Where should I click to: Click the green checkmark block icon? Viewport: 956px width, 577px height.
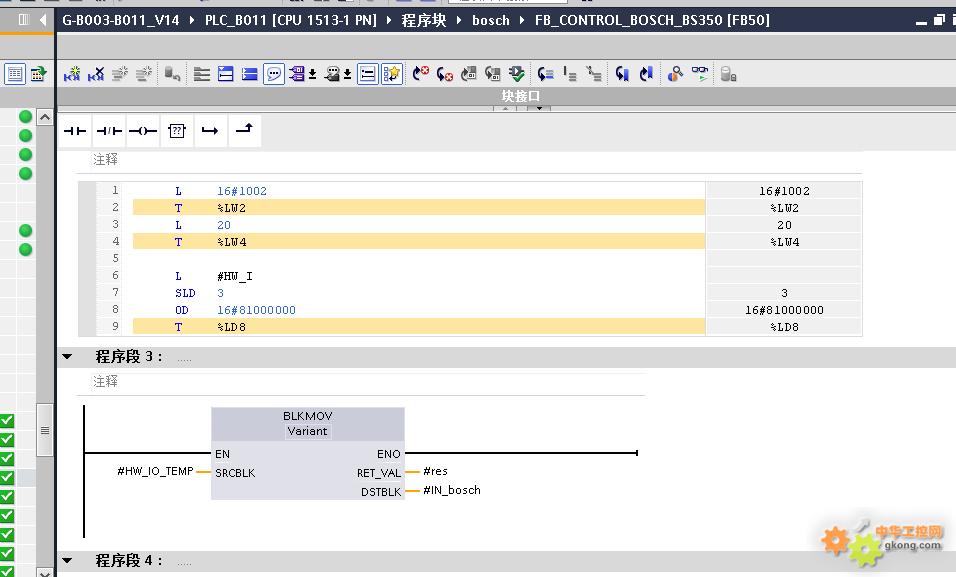coord(516,74)
